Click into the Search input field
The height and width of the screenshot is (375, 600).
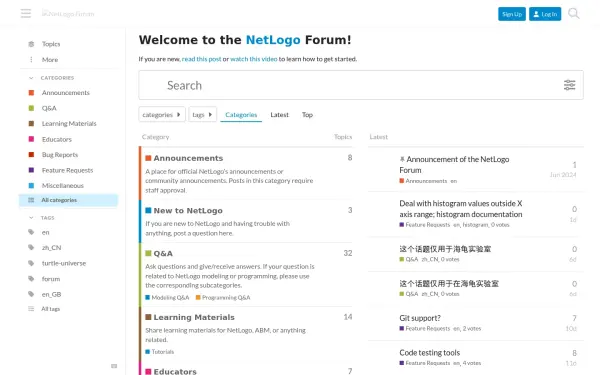click(361, 85)
